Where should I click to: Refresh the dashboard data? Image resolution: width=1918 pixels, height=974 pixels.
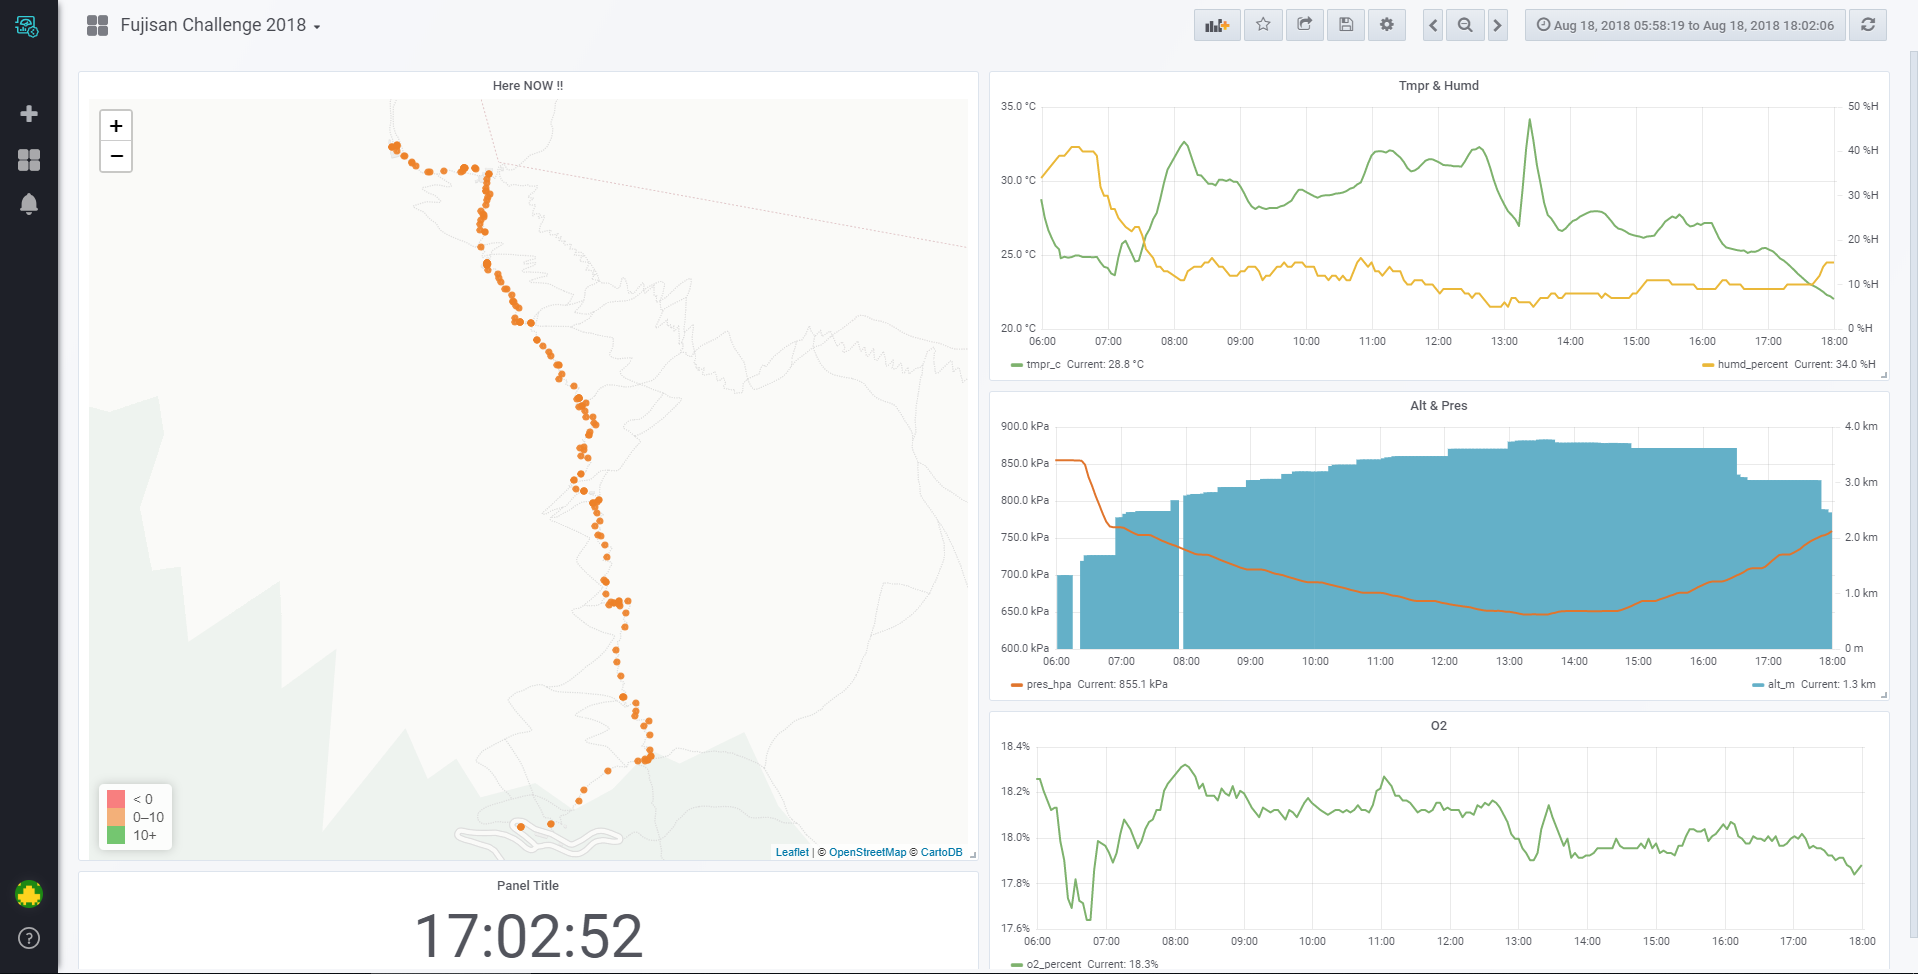click(x=1867, y=25)
